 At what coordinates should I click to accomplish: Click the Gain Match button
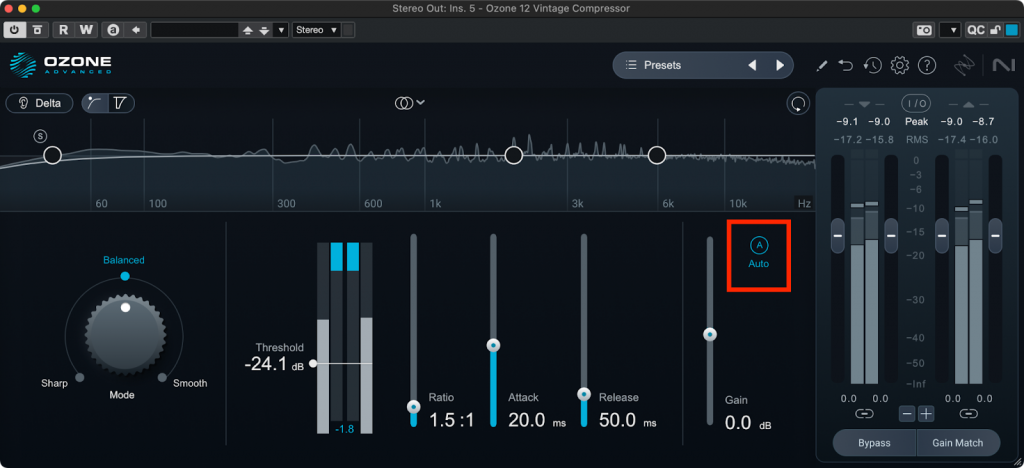(959, 442)
